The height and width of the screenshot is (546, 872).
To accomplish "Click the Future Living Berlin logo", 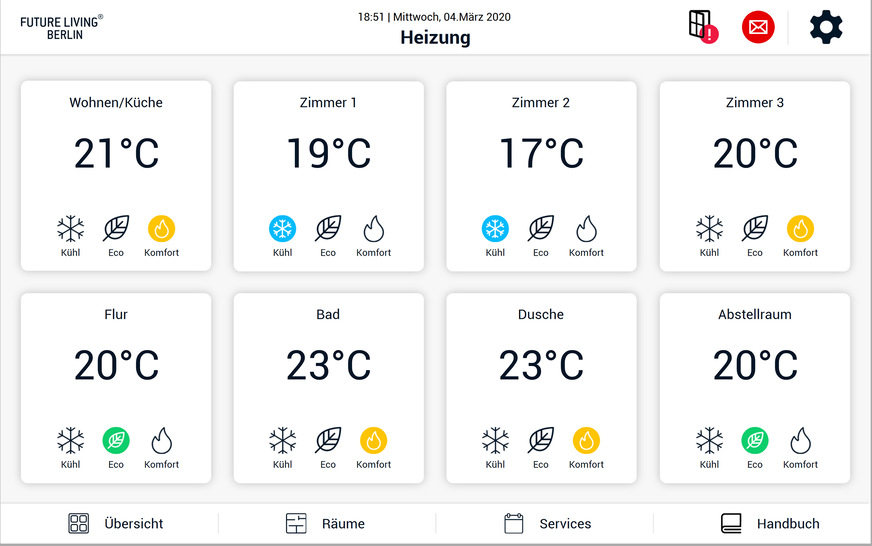I will [x=63, y=27].
